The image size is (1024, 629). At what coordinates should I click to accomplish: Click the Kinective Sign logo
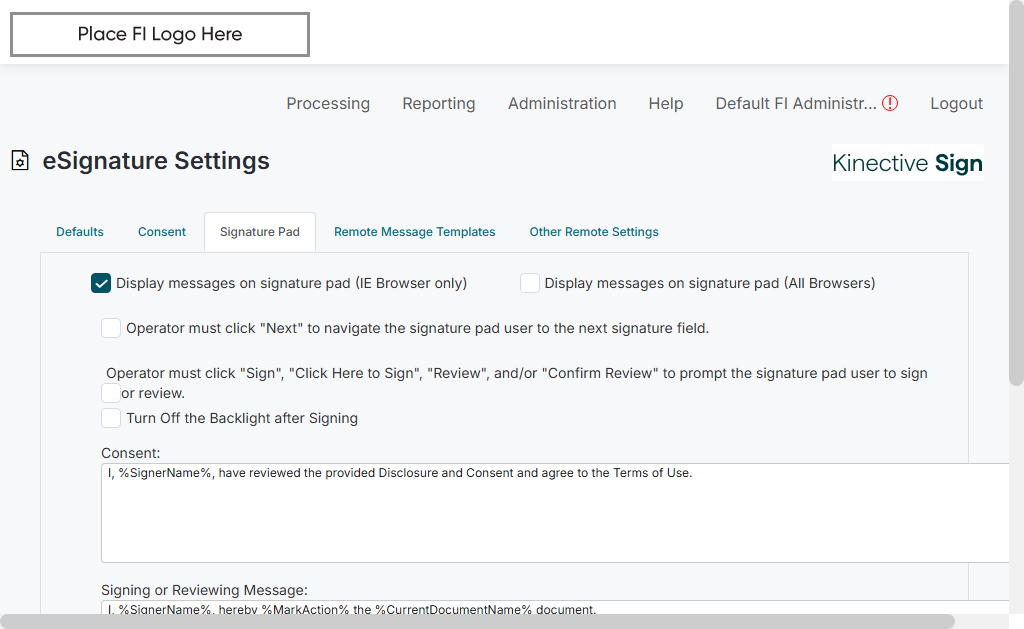[907, 163]
